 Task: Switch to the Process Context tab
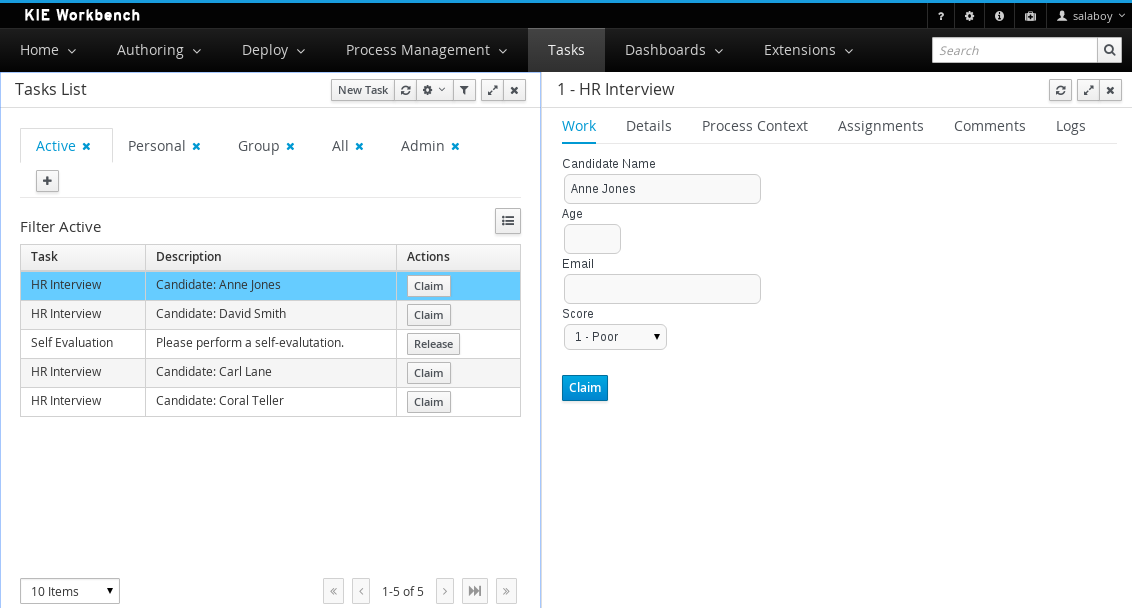(754, 126)
